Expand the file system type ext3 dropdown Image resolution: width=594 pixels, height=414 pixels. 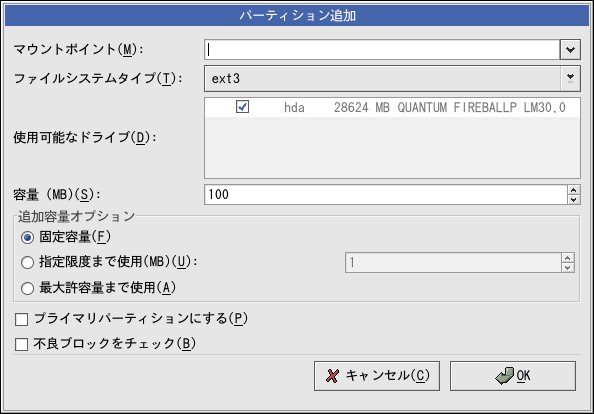pos(570,78)
